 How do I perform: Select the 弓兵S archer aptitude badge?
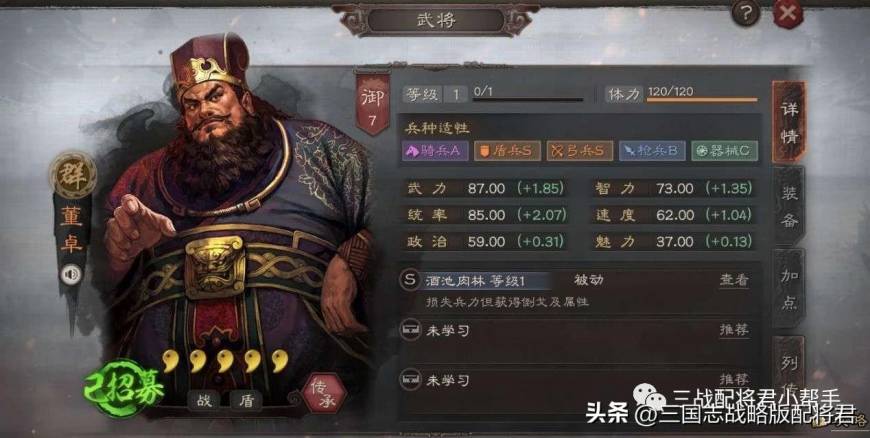579,150
